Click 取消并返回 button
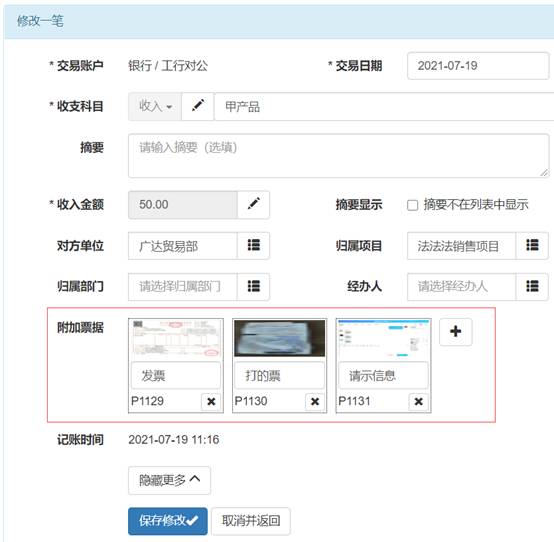 251,521
